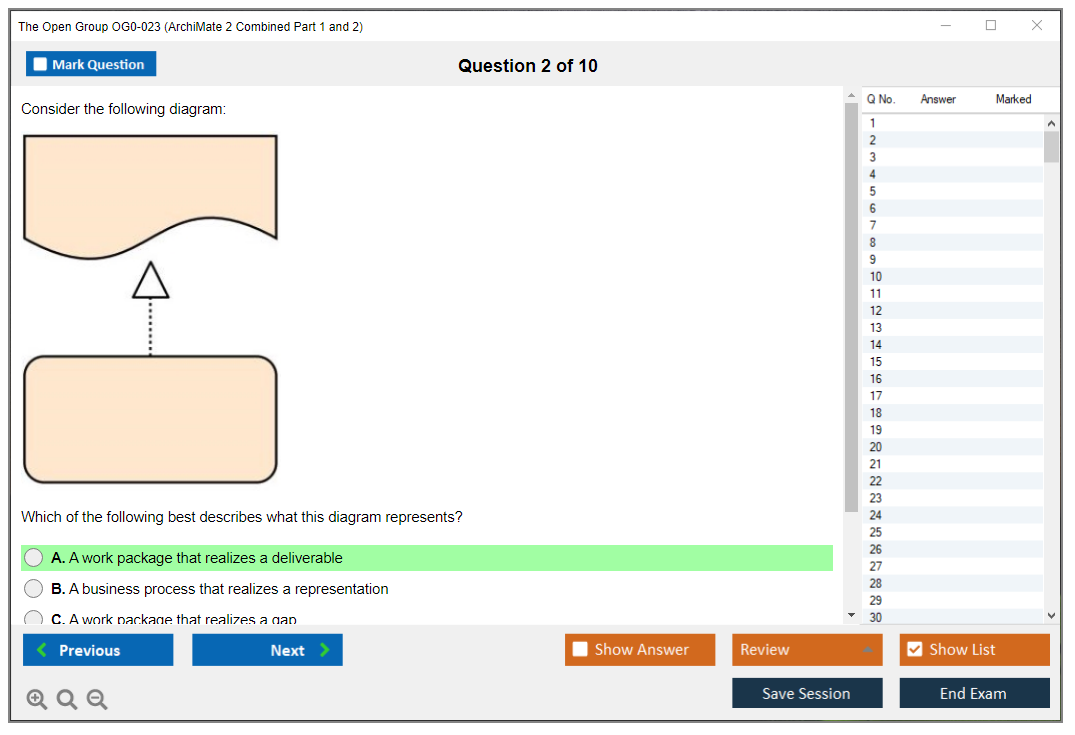1075x735 pixels.
Task: Click the realization arrow in the diagram
Action: tap(150, 310)
